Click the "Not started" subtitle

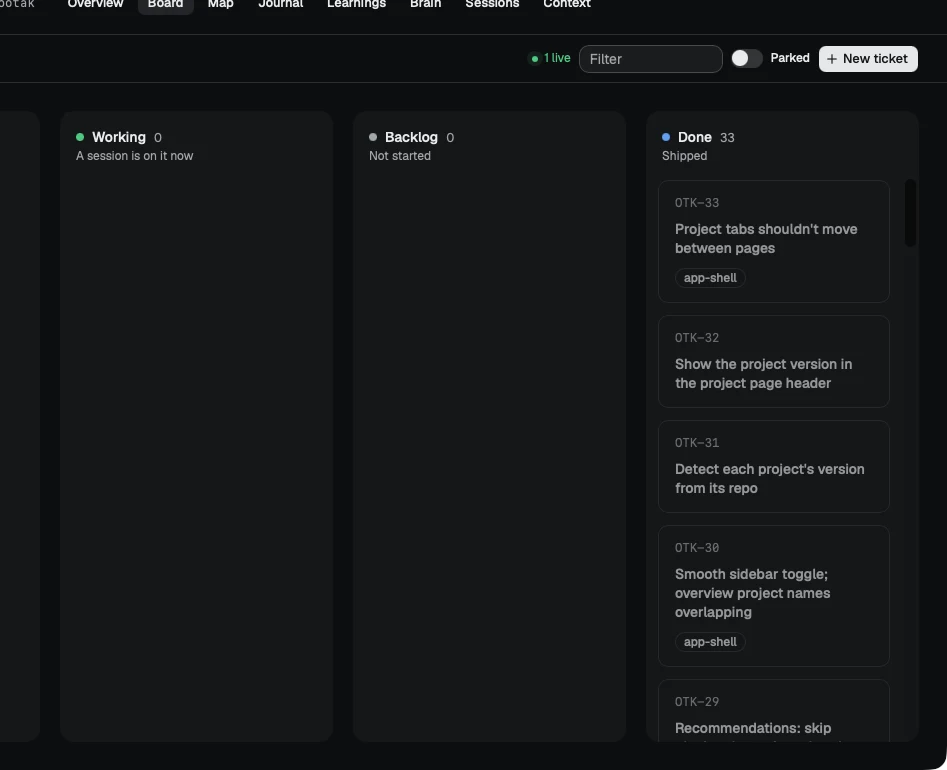pos(400,156)
